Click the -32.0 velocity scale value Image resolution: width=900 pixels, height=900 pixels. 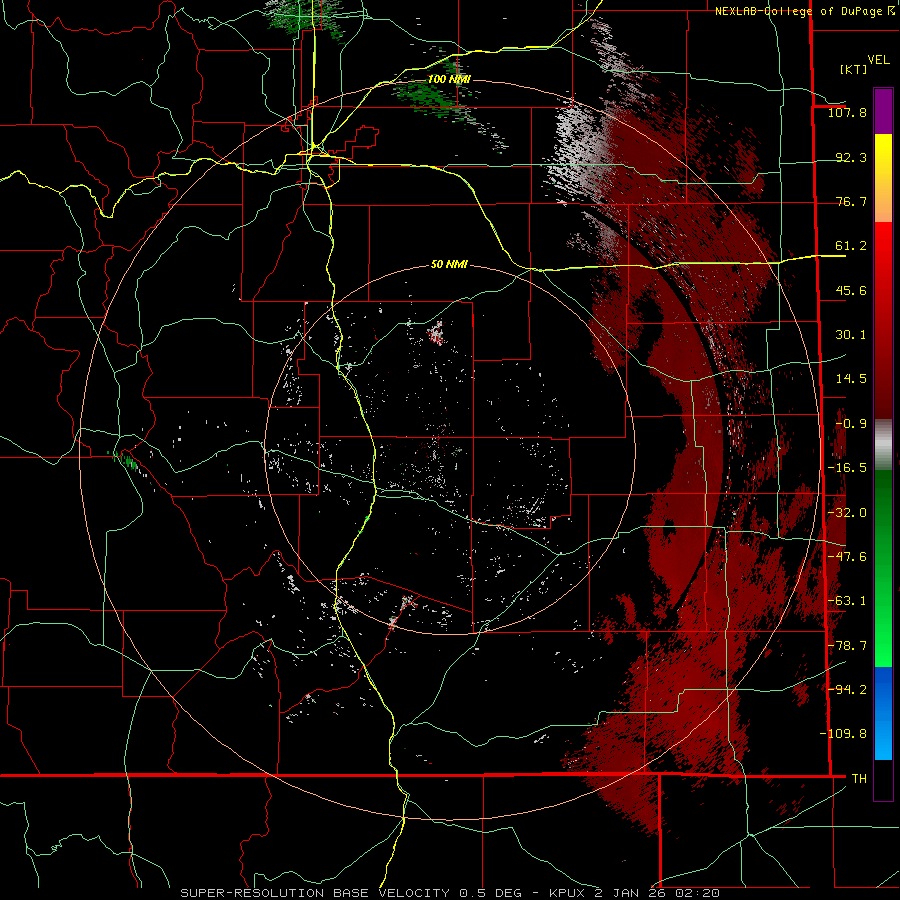tap(847, 513)
